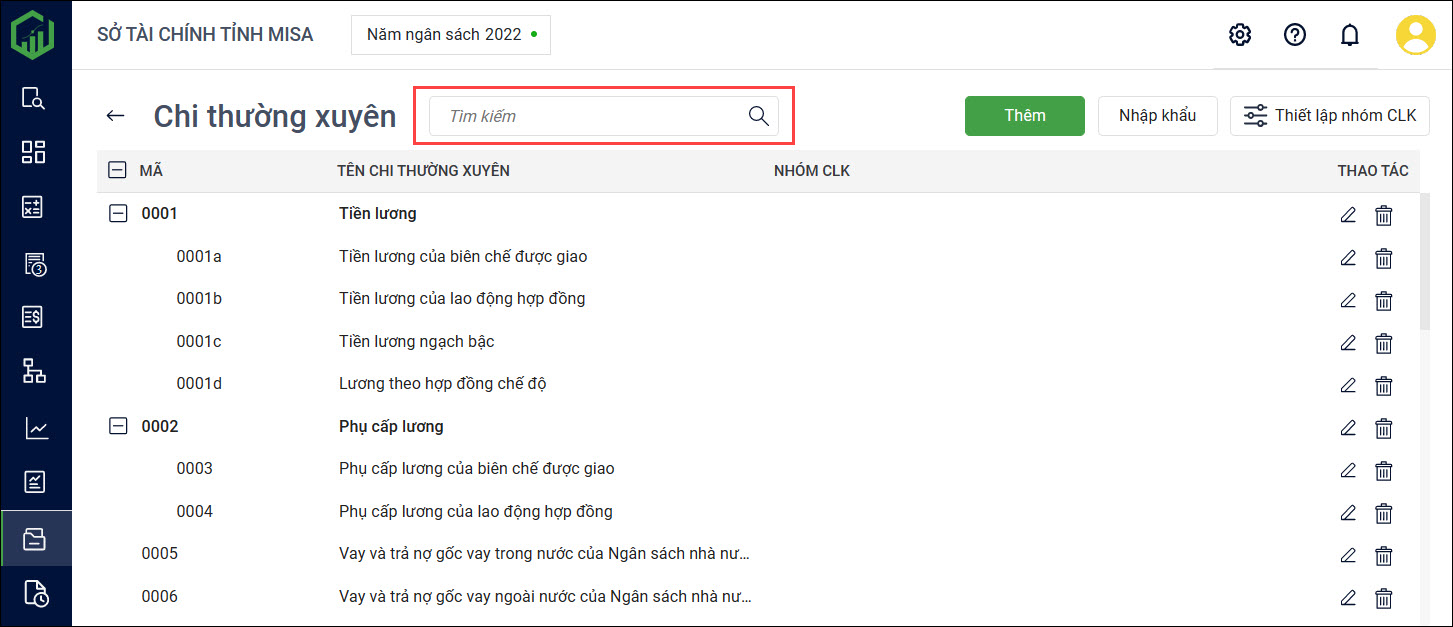Collapse the 0002 Phụ cấp lương group
Image resolution: width=1453 pixels, height=627 pixels.
click(x=118, y=426)
